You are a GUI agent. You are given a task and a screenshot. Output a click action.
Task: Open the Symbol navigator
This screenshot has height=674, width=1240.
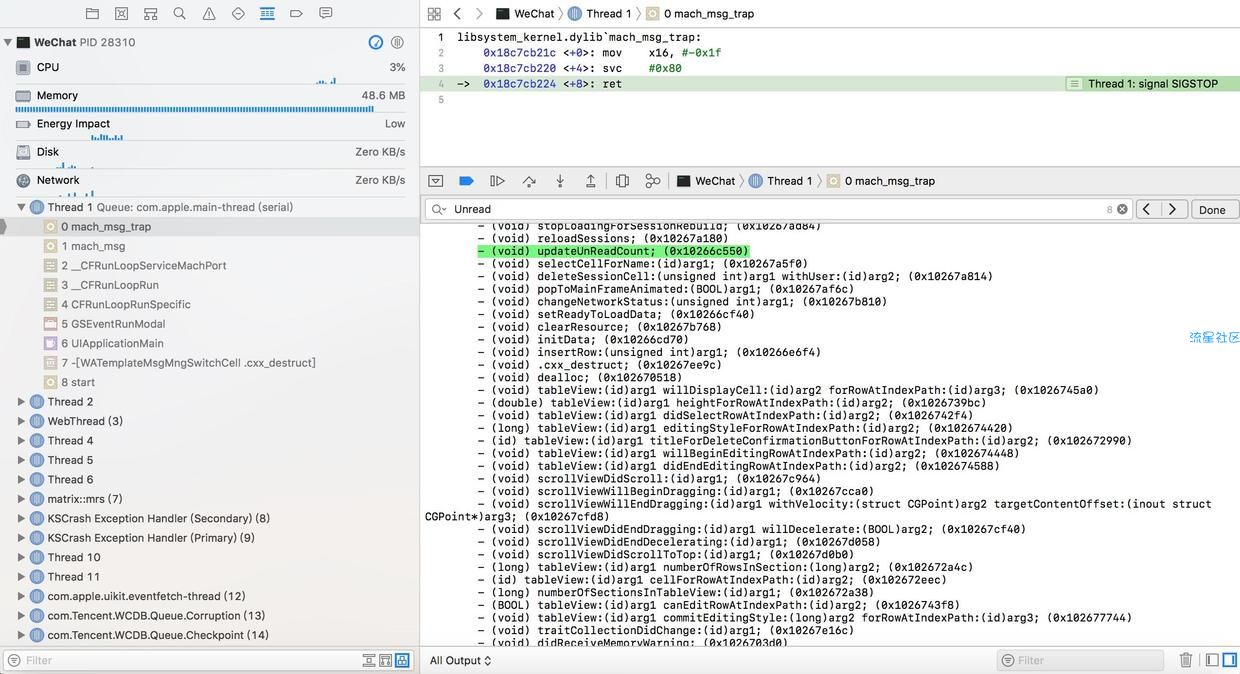(x=151, y=14)
